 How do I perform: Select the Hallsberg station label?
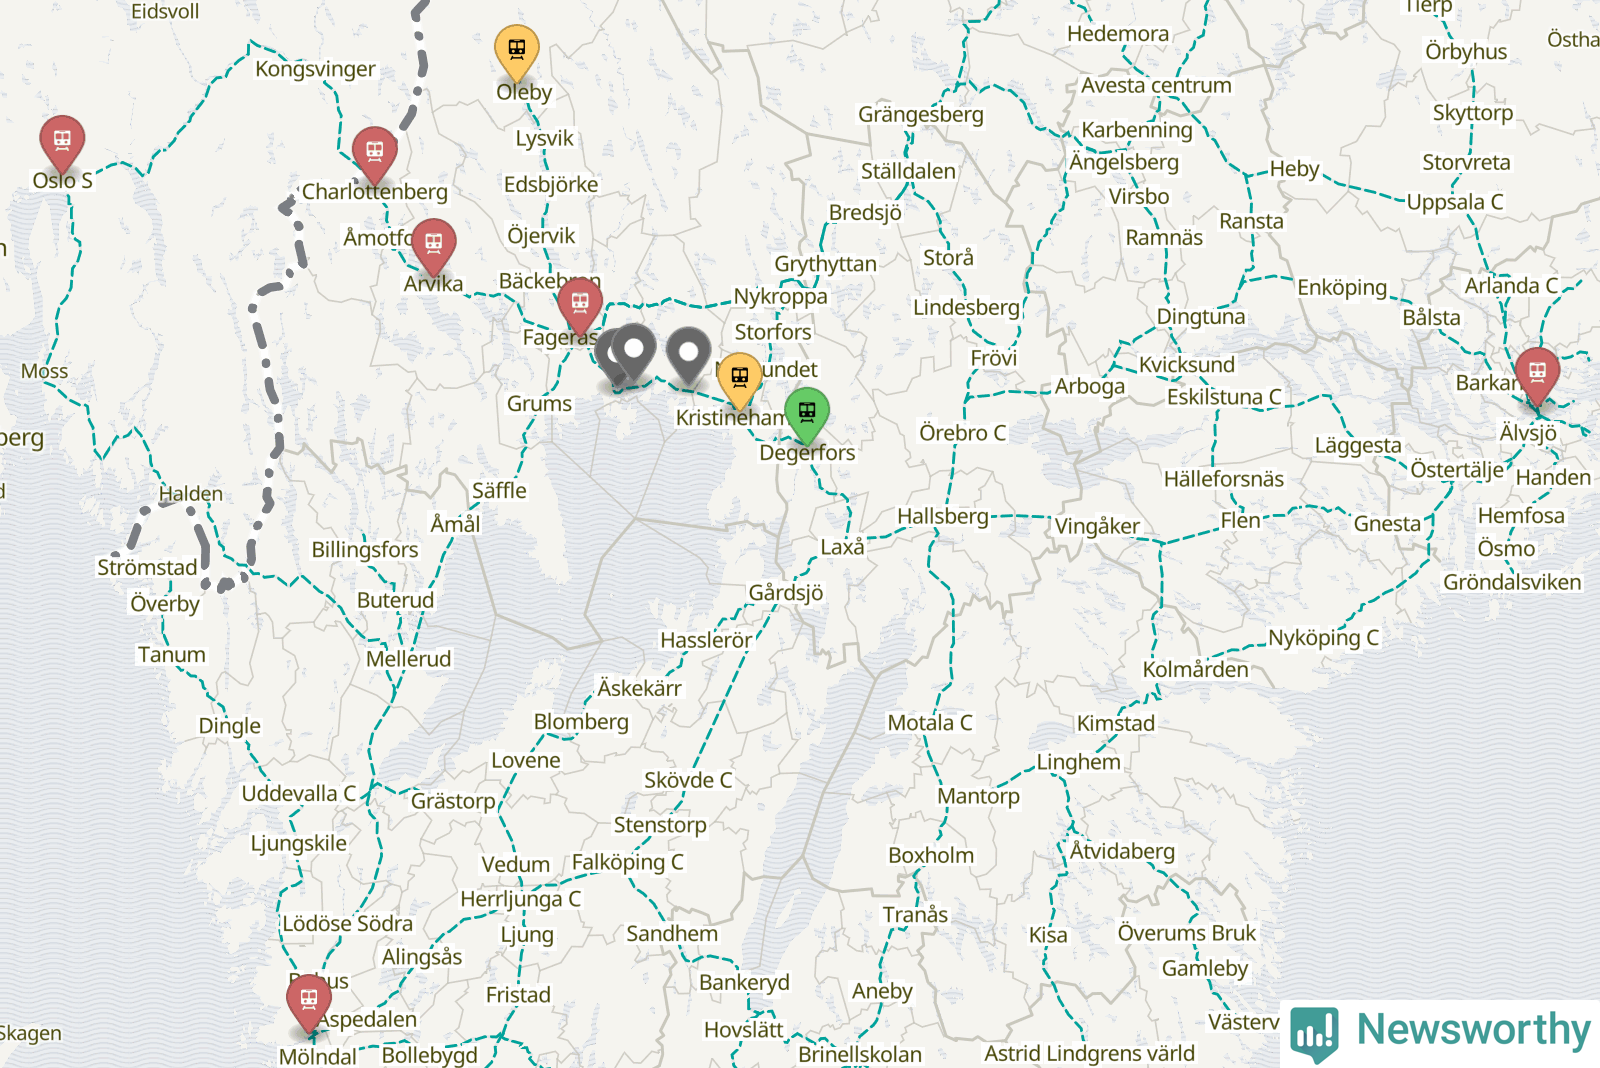pyautogui.click(x=943, y=516)
